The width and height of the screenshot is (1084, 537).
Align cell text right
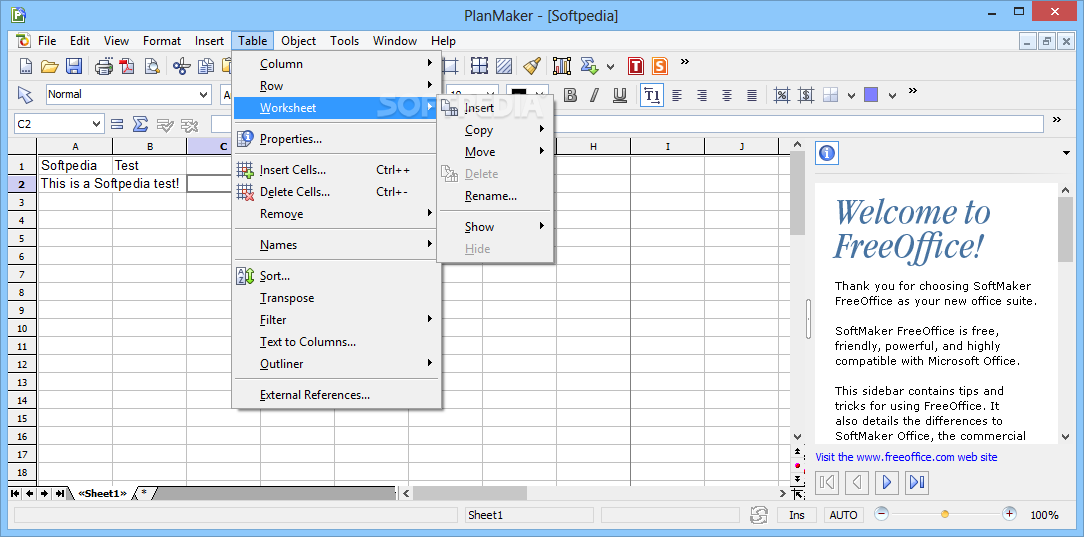[x=702, y=95]
